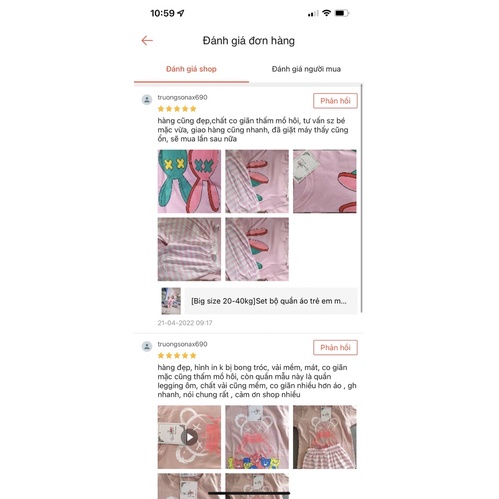Open the striped pink pants photo

pyautogui.click(x=189, y=249)
